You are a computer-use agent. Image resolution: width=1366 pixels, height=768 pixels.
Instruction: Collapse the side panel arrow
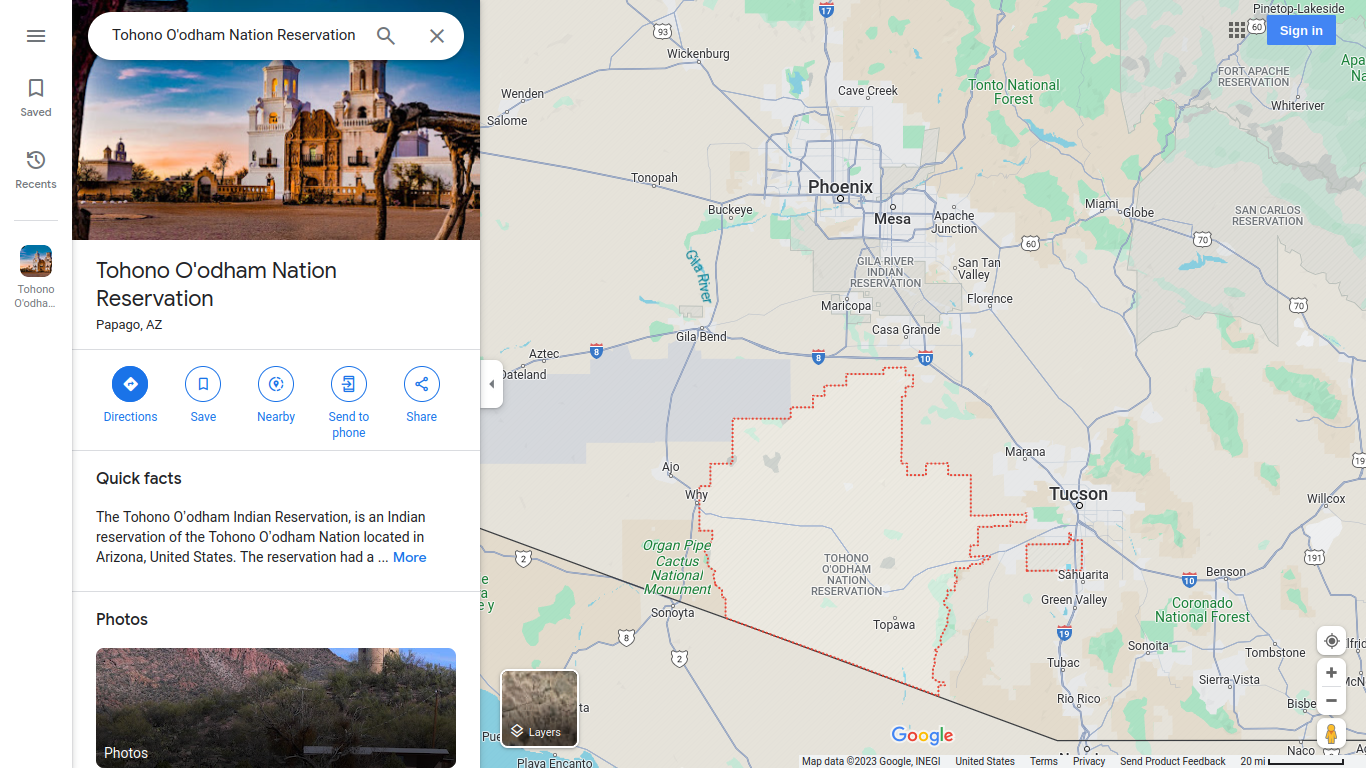click(x=491, y=384)
